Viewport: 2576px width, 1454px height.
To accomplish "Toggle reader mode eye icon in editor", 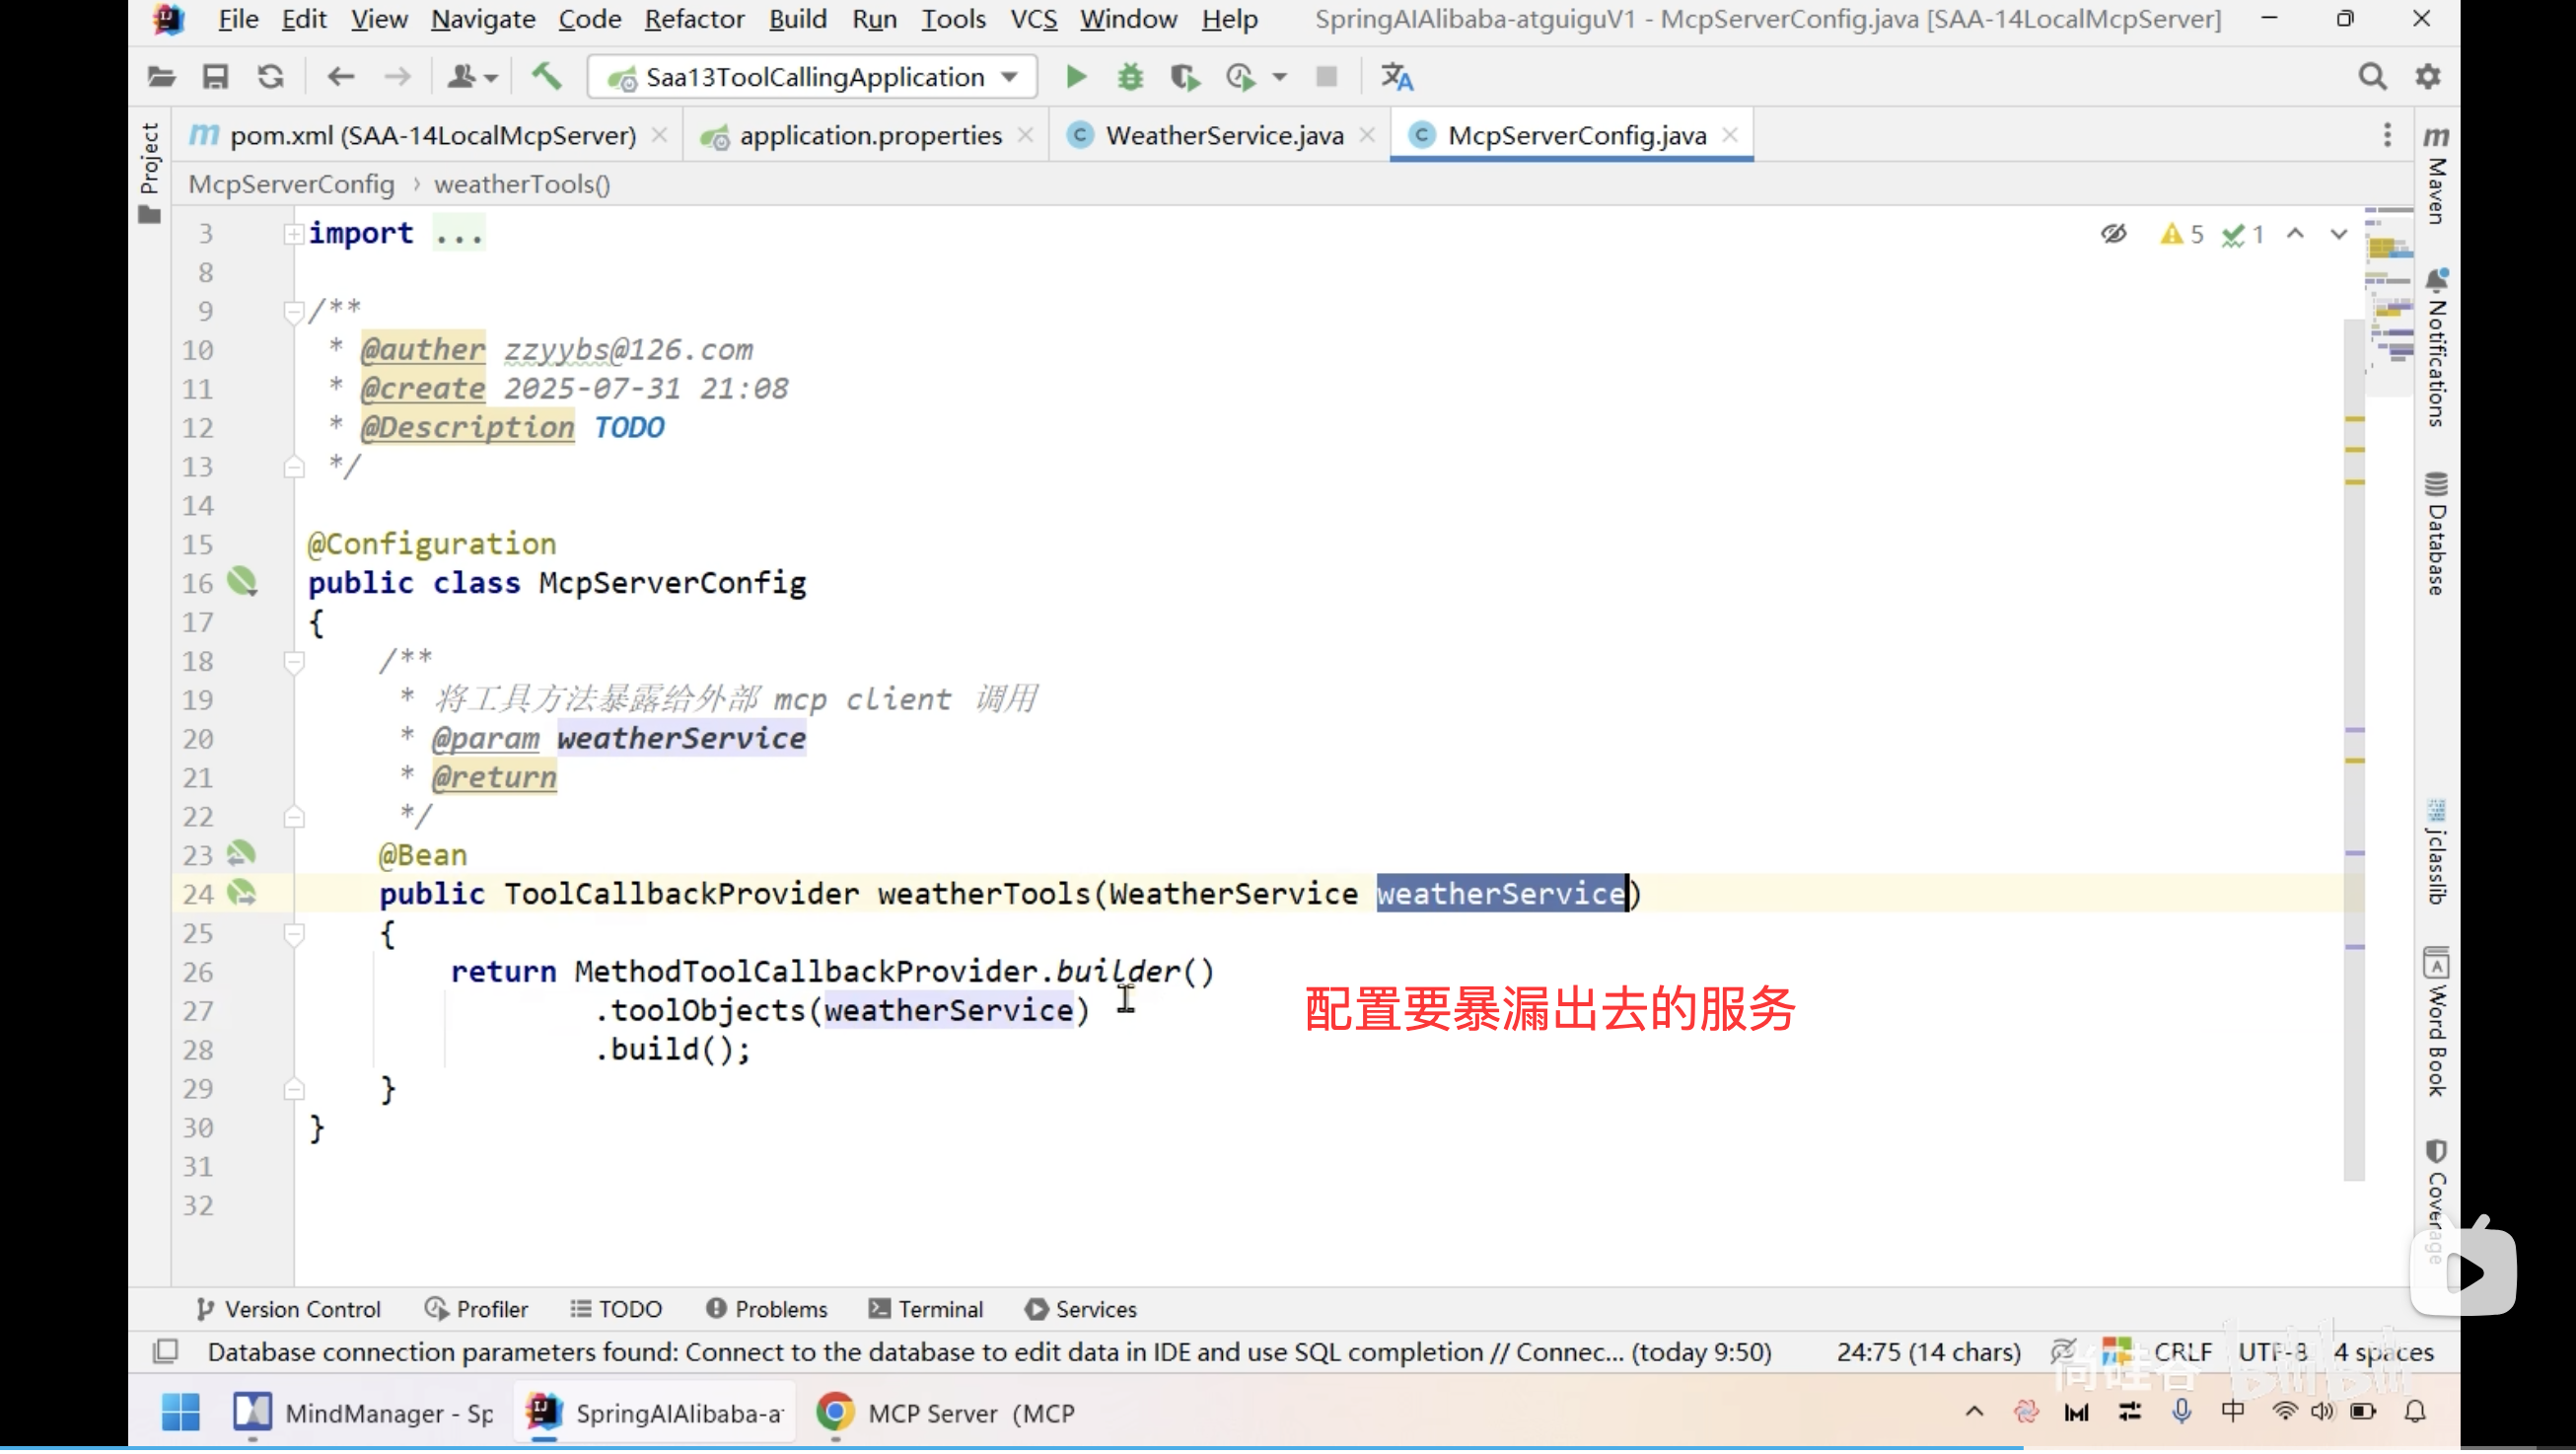I will (2113, 235).
